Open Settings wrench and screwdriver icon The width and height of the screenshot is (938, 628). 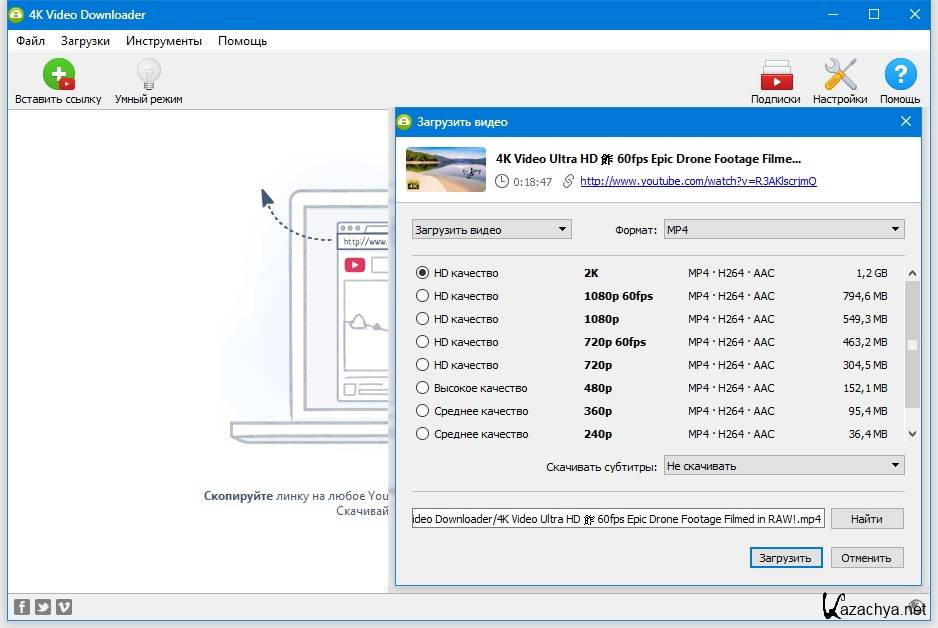pyautogui.click(x=840, y=75)
